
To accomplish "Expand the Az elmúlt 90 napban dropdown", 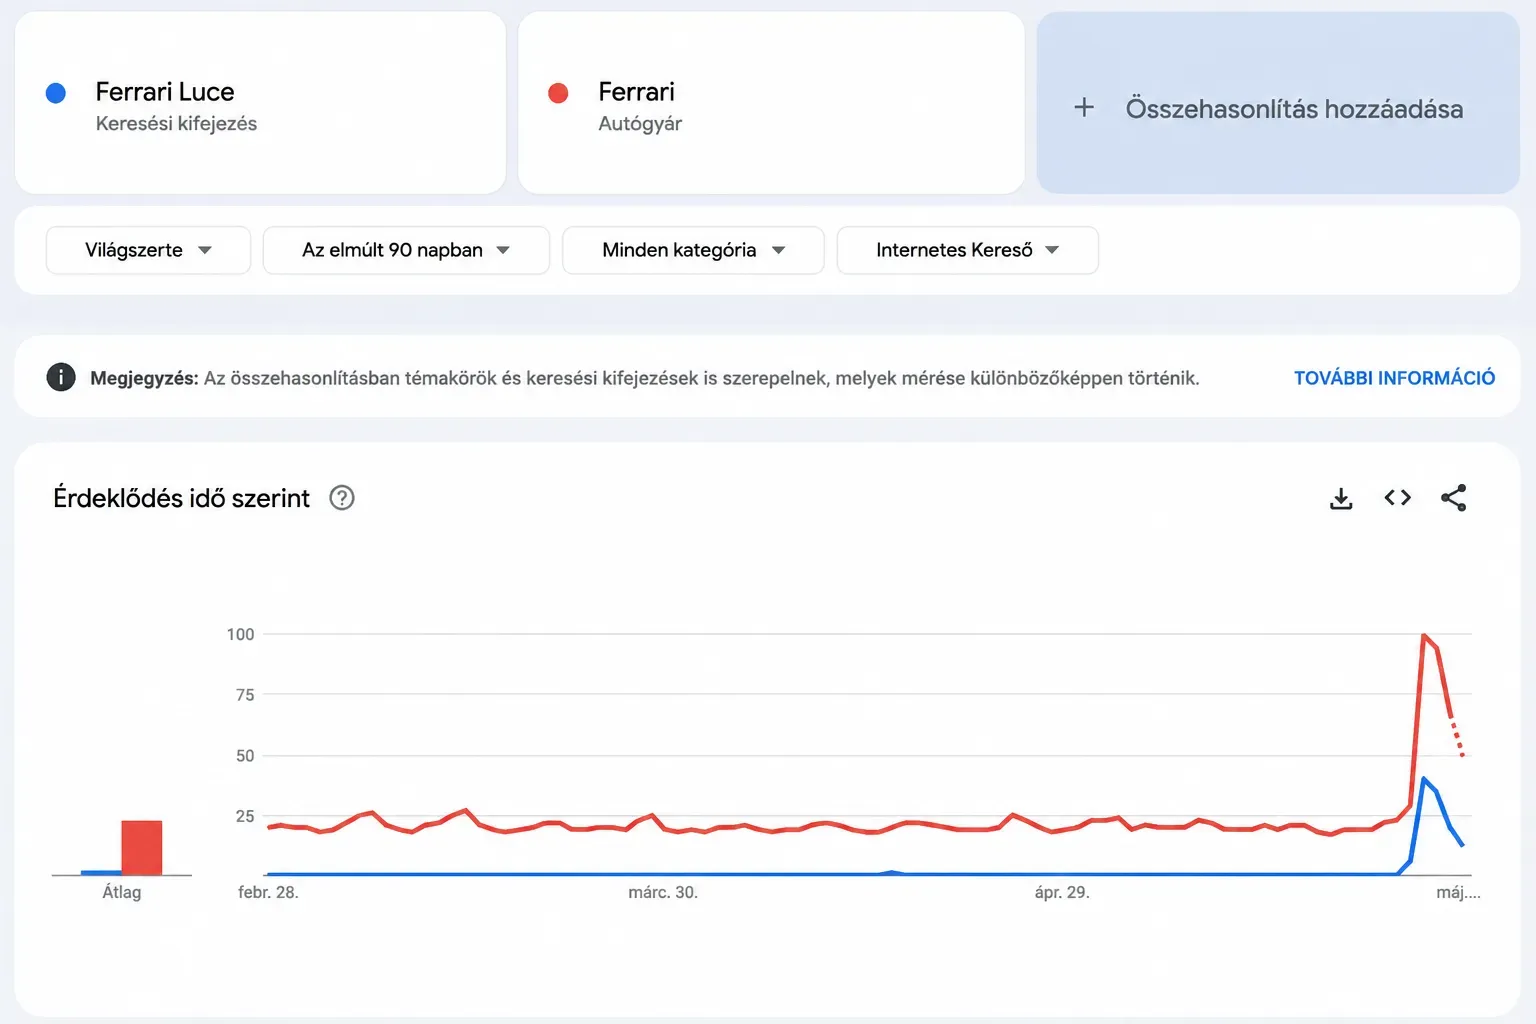I will (x=406, y=250).
